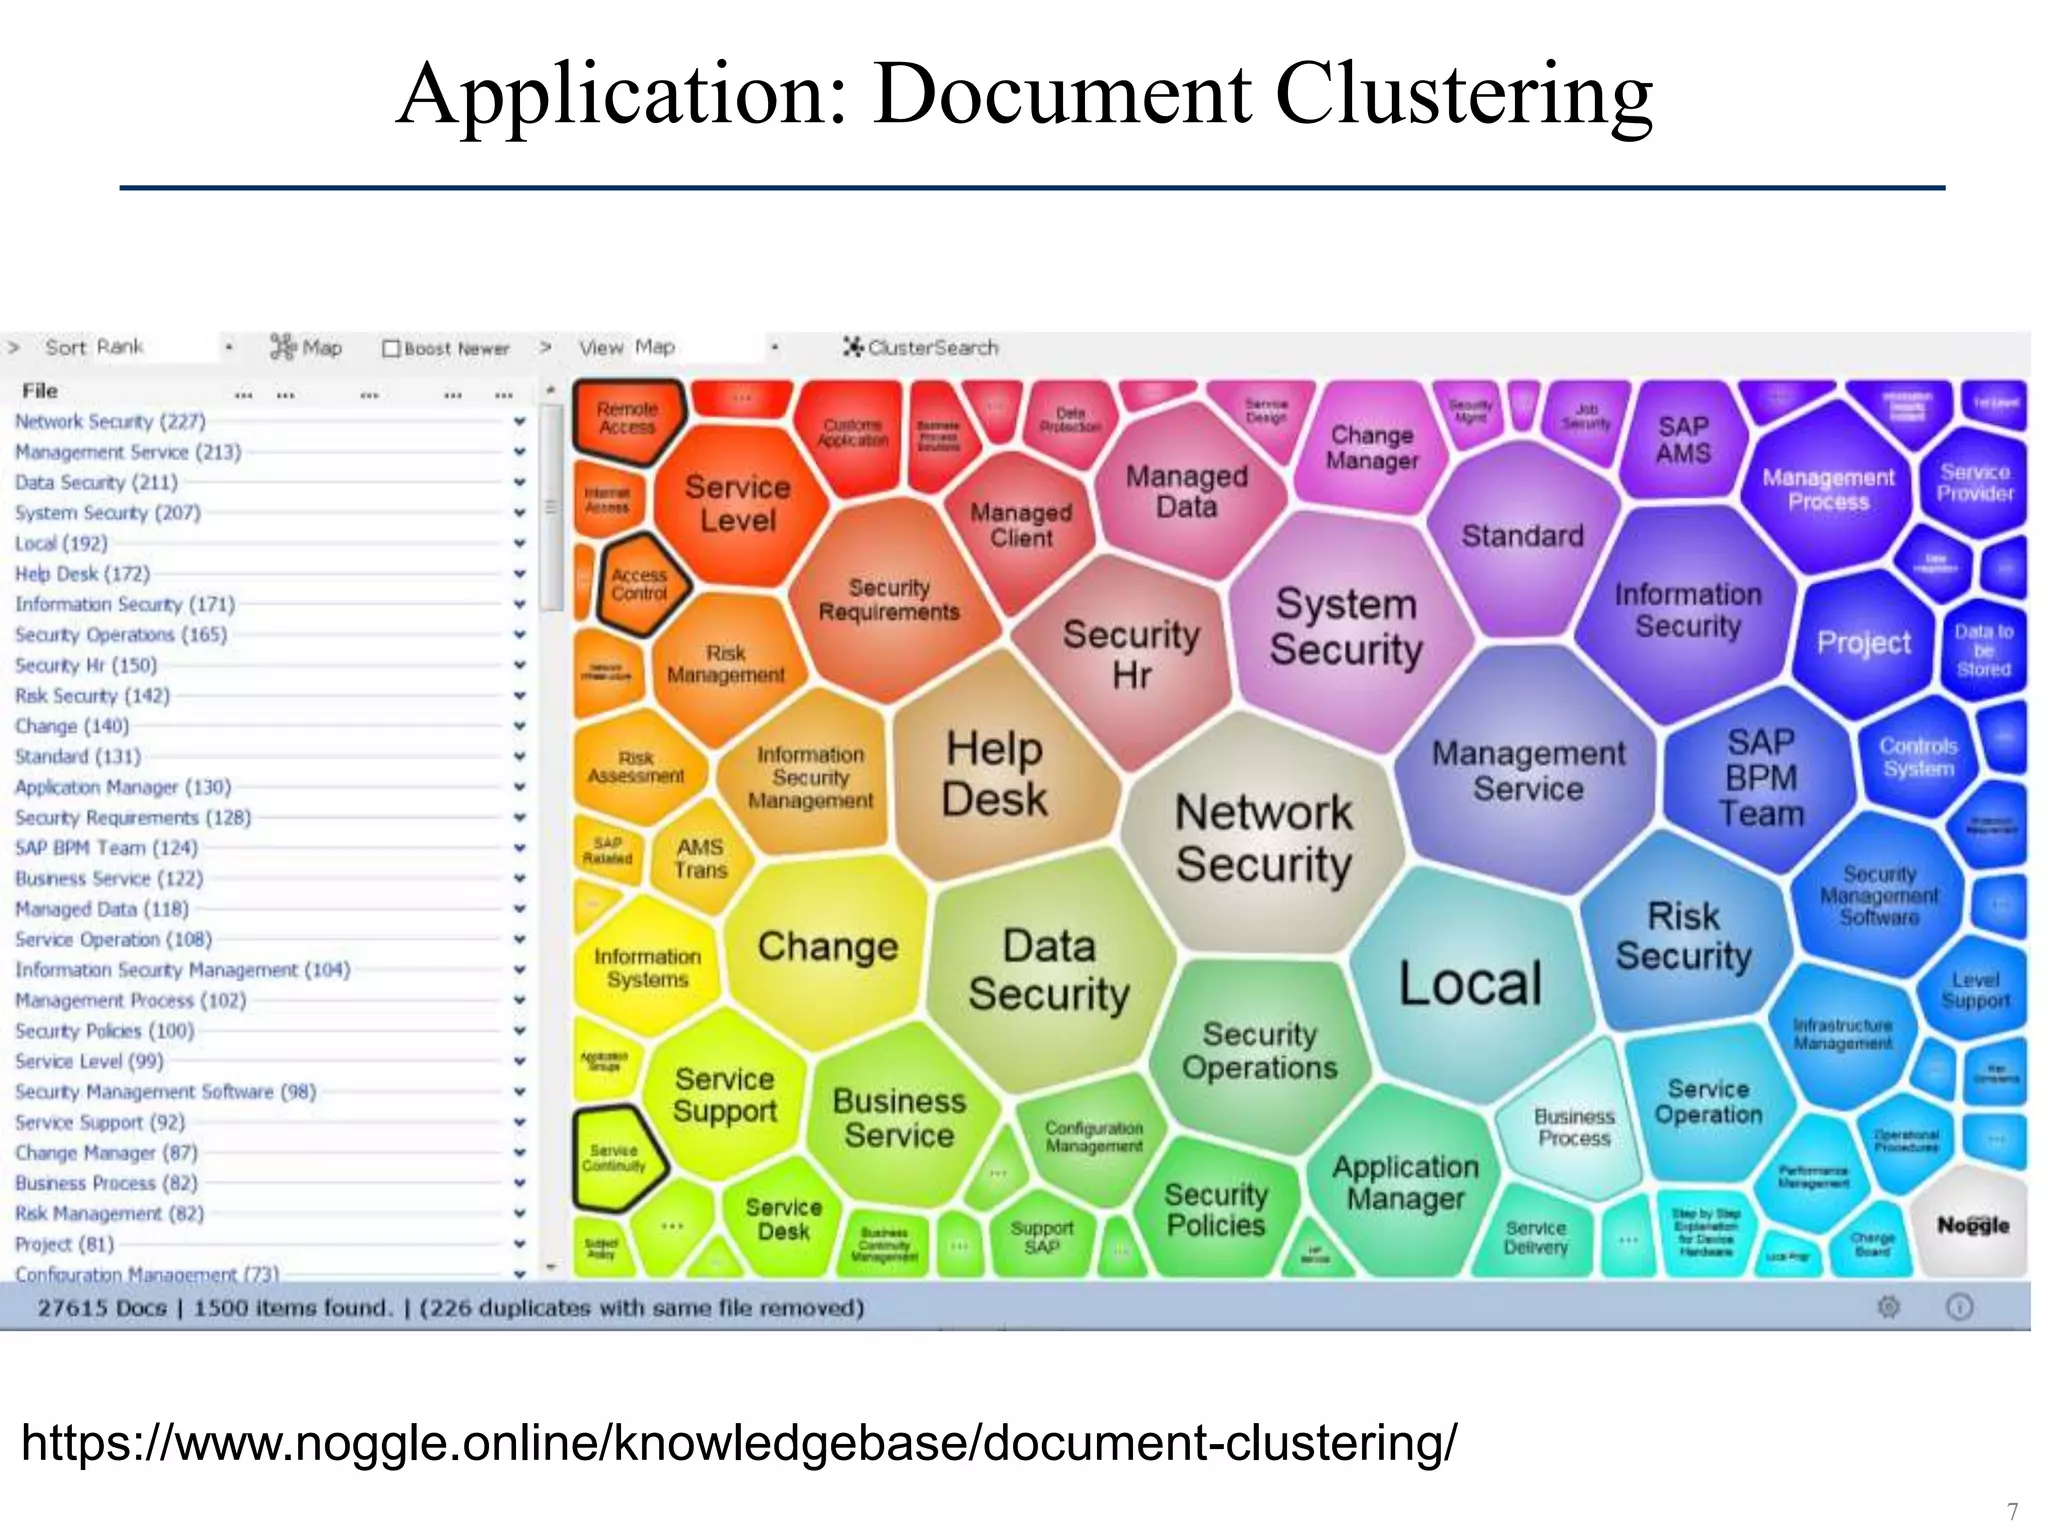
Task: Select Network Security (227) in list
Action: [110, 422]
